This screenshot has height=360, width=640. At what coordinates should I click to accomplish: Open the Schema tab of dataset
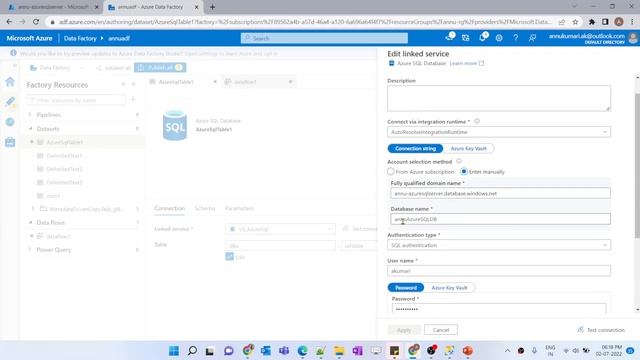coord(205,208)
